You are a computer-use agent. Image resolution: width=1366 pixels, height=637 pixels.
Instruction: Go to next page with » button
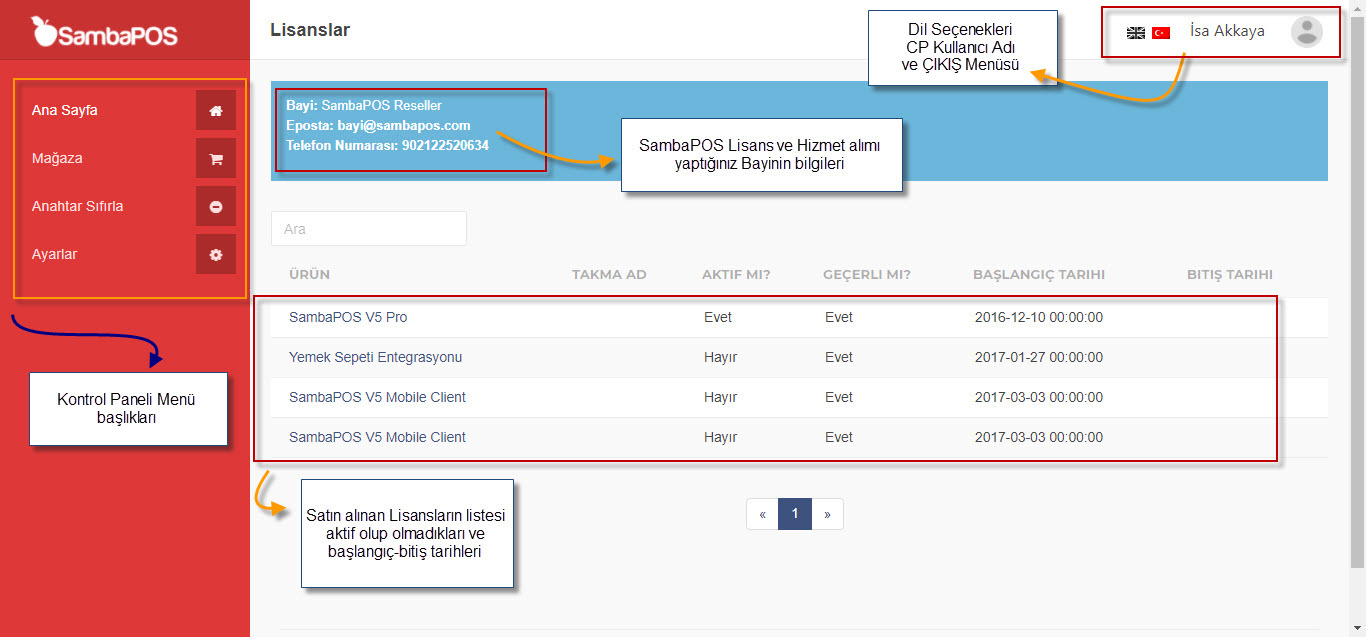[x=828, y=514]
